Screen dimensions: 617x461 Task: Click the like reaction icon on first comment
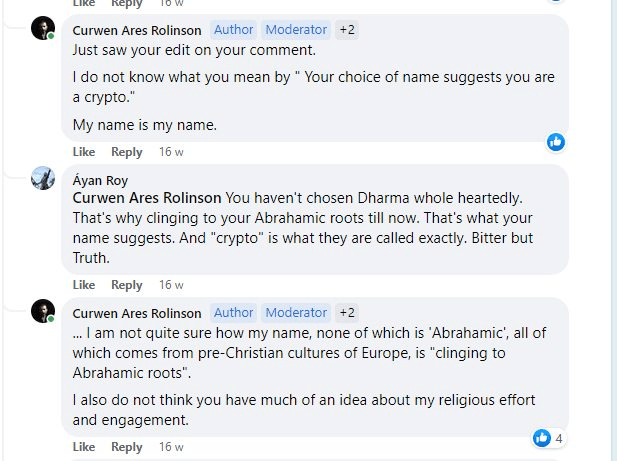(556, 142)
